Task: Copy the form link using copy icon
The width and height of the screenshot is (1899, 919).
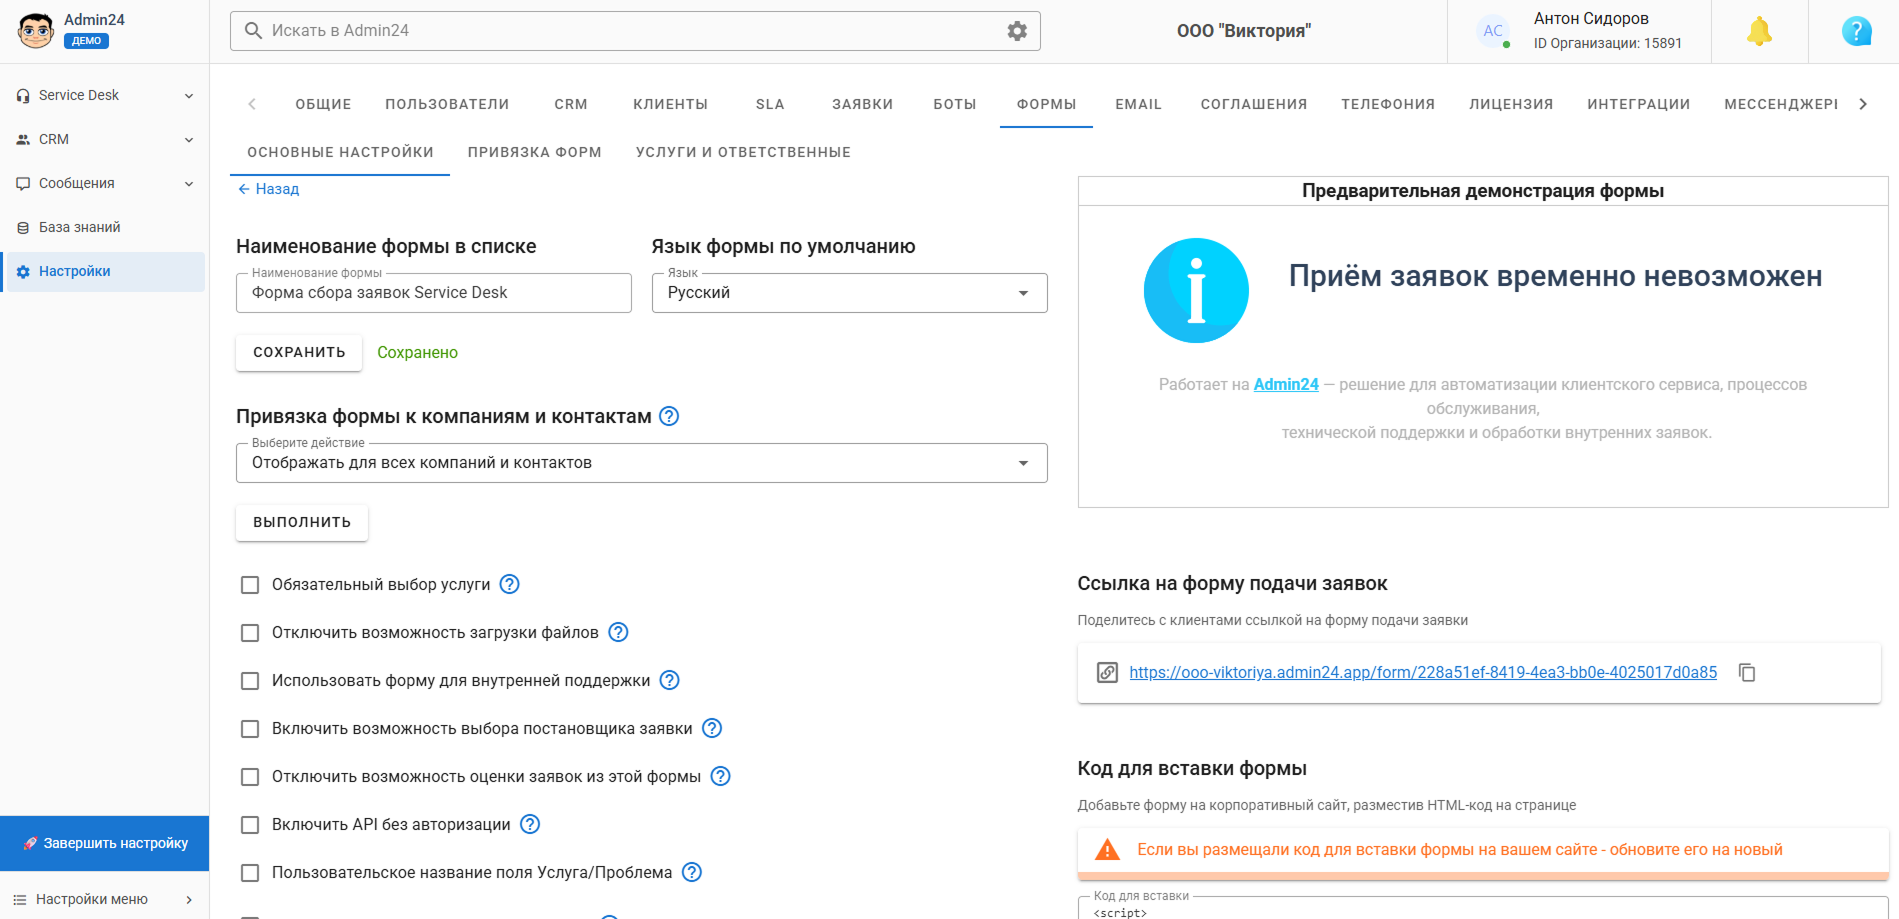Action: [x=1747, y=673]
